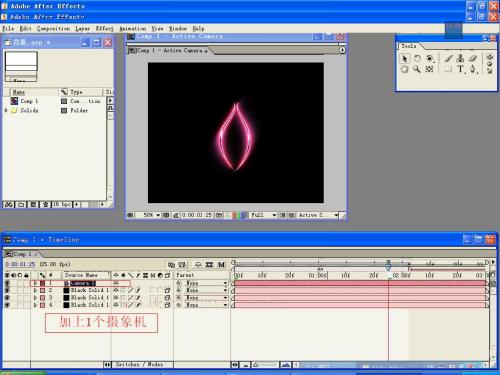Choose local axis mode in Tools panel
Screen dimensions: 500x375
(490, 57)
